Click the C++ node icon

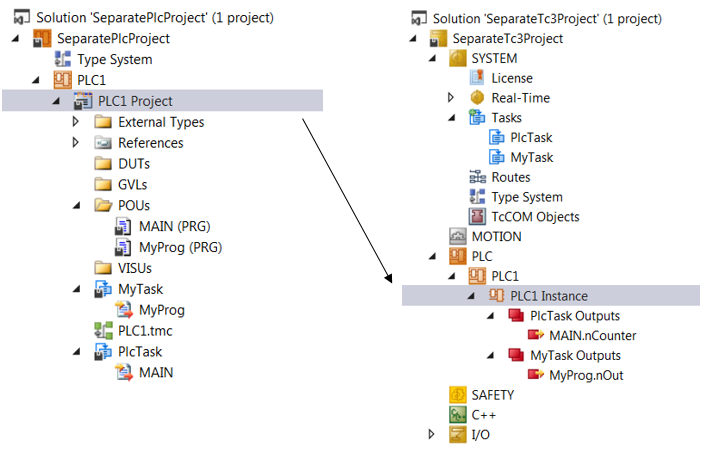457,415
